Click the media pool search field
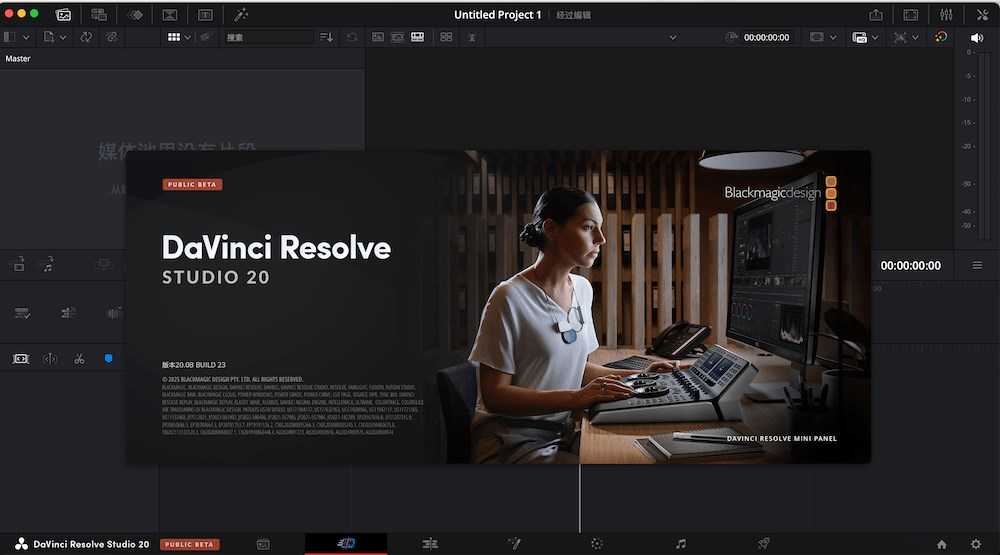 click(268, 37)
